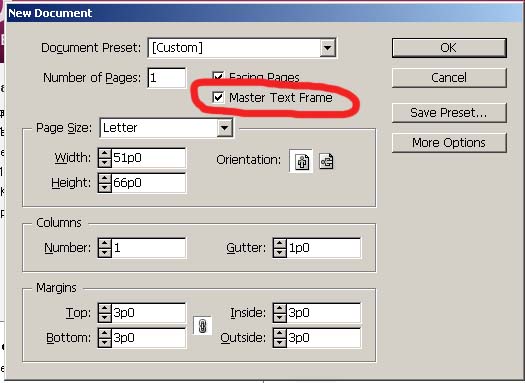Click Height stepper down arrow
Viewport: 525px width, 383px height.
[105, 188]
